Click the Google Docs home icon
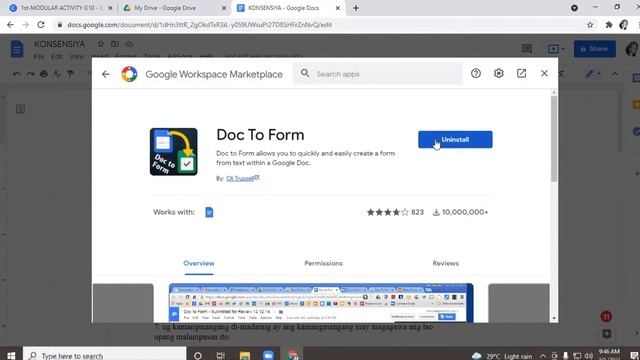 point(17,49)
